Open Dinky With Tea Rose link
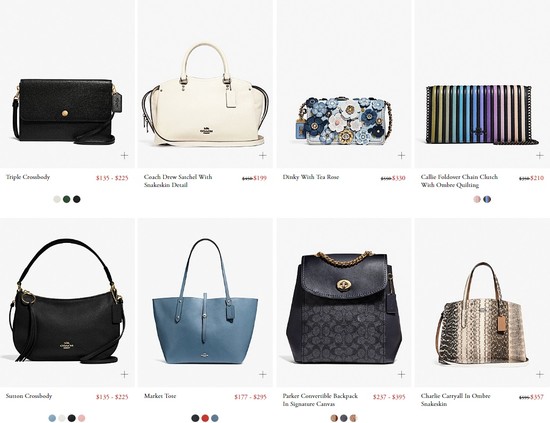550x423 pixels. pyautogui.click(x=311, y=177)
